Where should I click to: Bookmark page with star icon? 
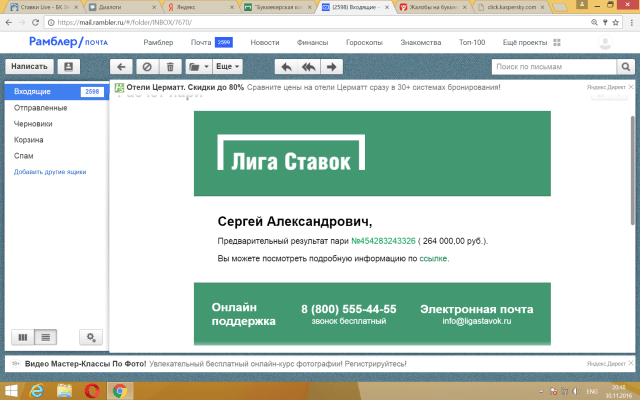point(616,22)
